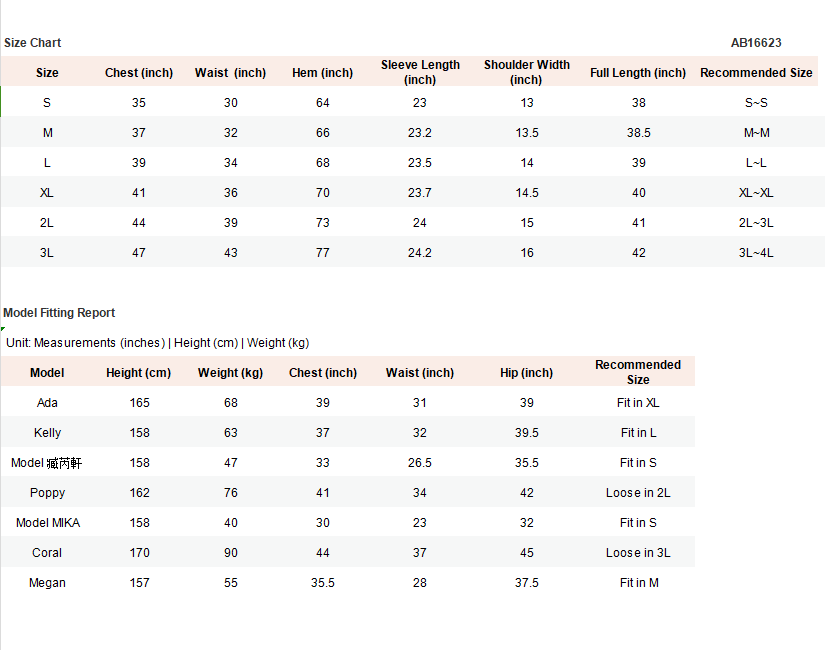Click the Shoulder Width (inch) header
This screenshot has height=650, width=825.
[527, 72]
